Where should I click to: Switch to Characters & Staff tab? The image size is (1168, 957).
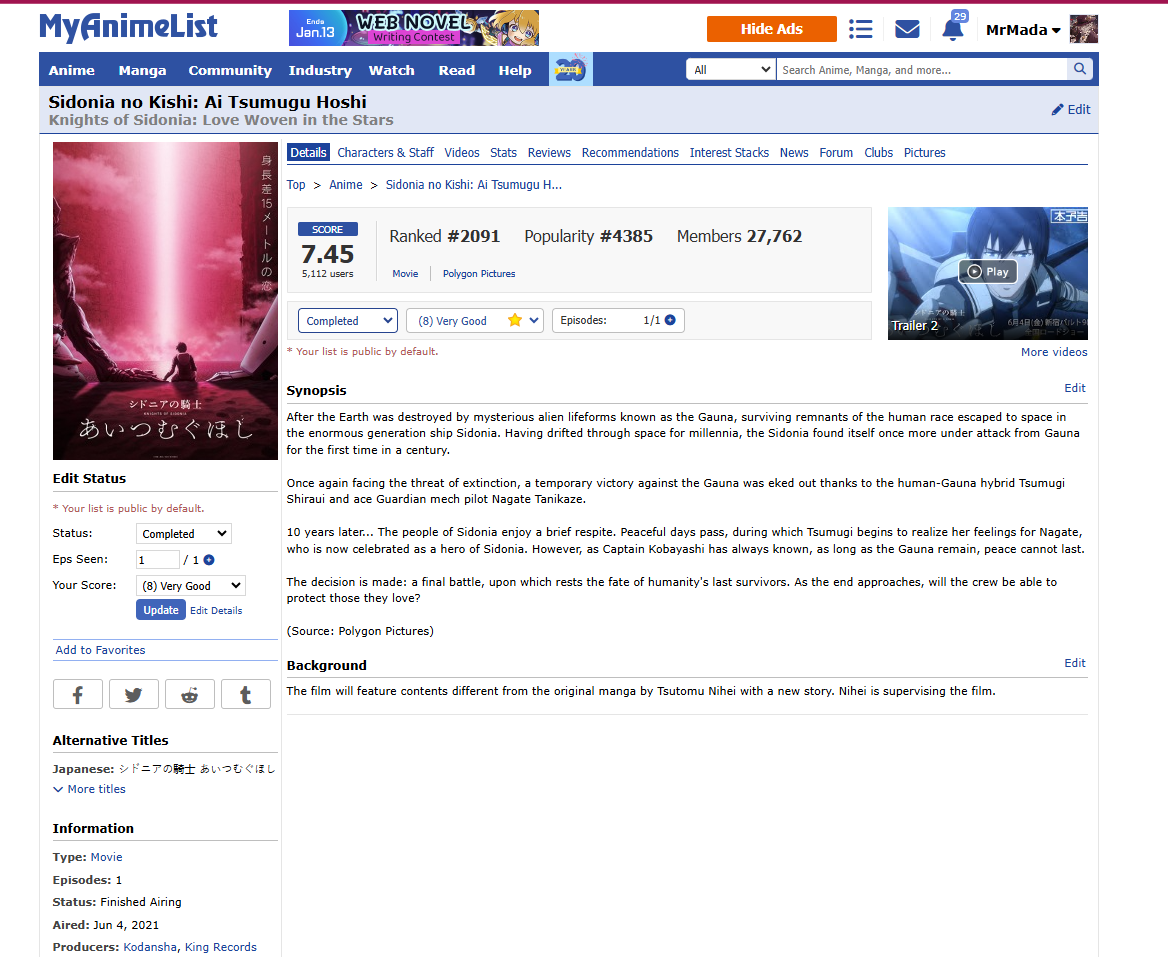point(385,153)
